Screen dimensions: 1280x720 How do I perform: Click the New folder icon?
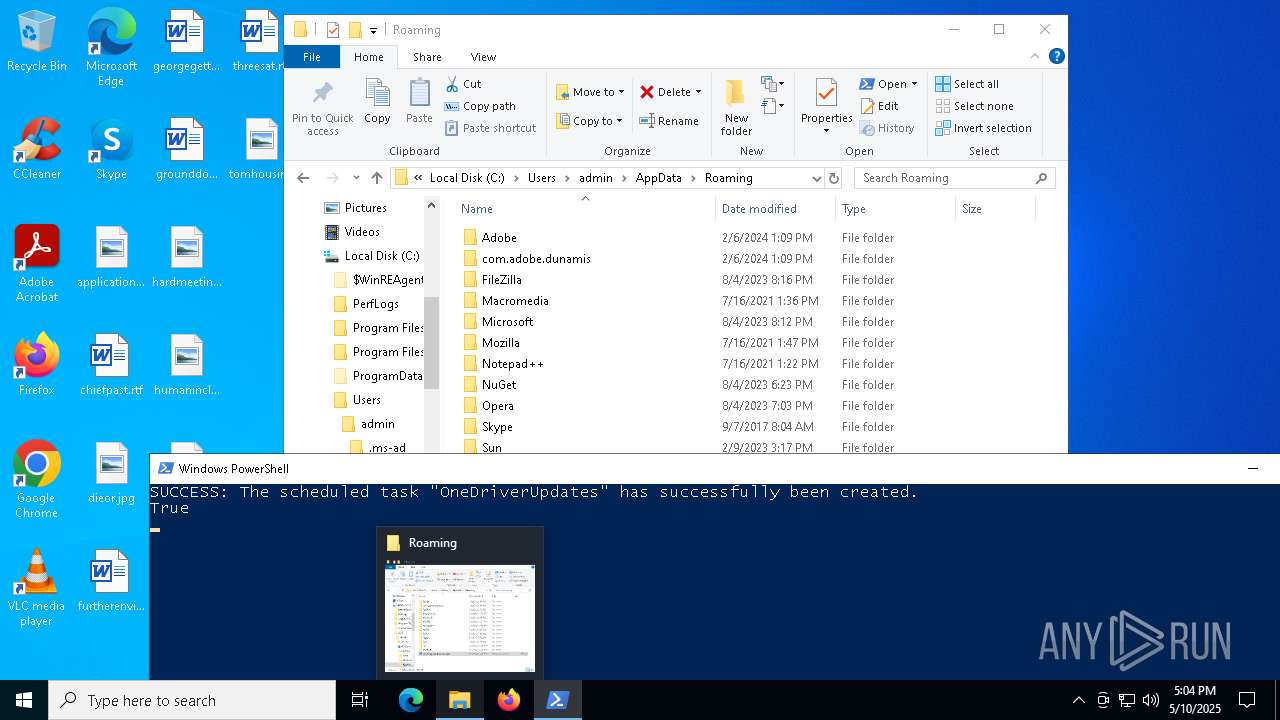(736, 107)
